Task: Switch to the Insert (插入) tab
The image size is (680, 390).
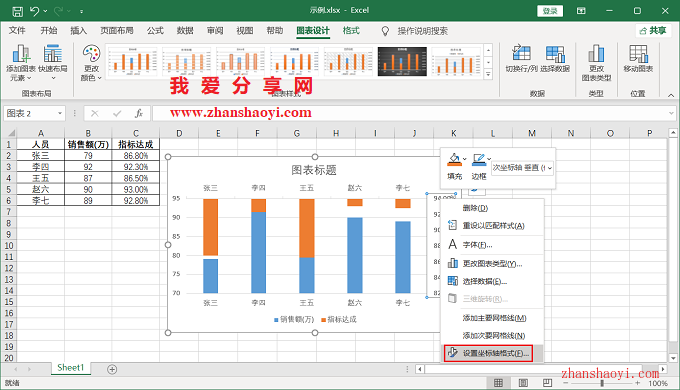Action: point(78,30)
